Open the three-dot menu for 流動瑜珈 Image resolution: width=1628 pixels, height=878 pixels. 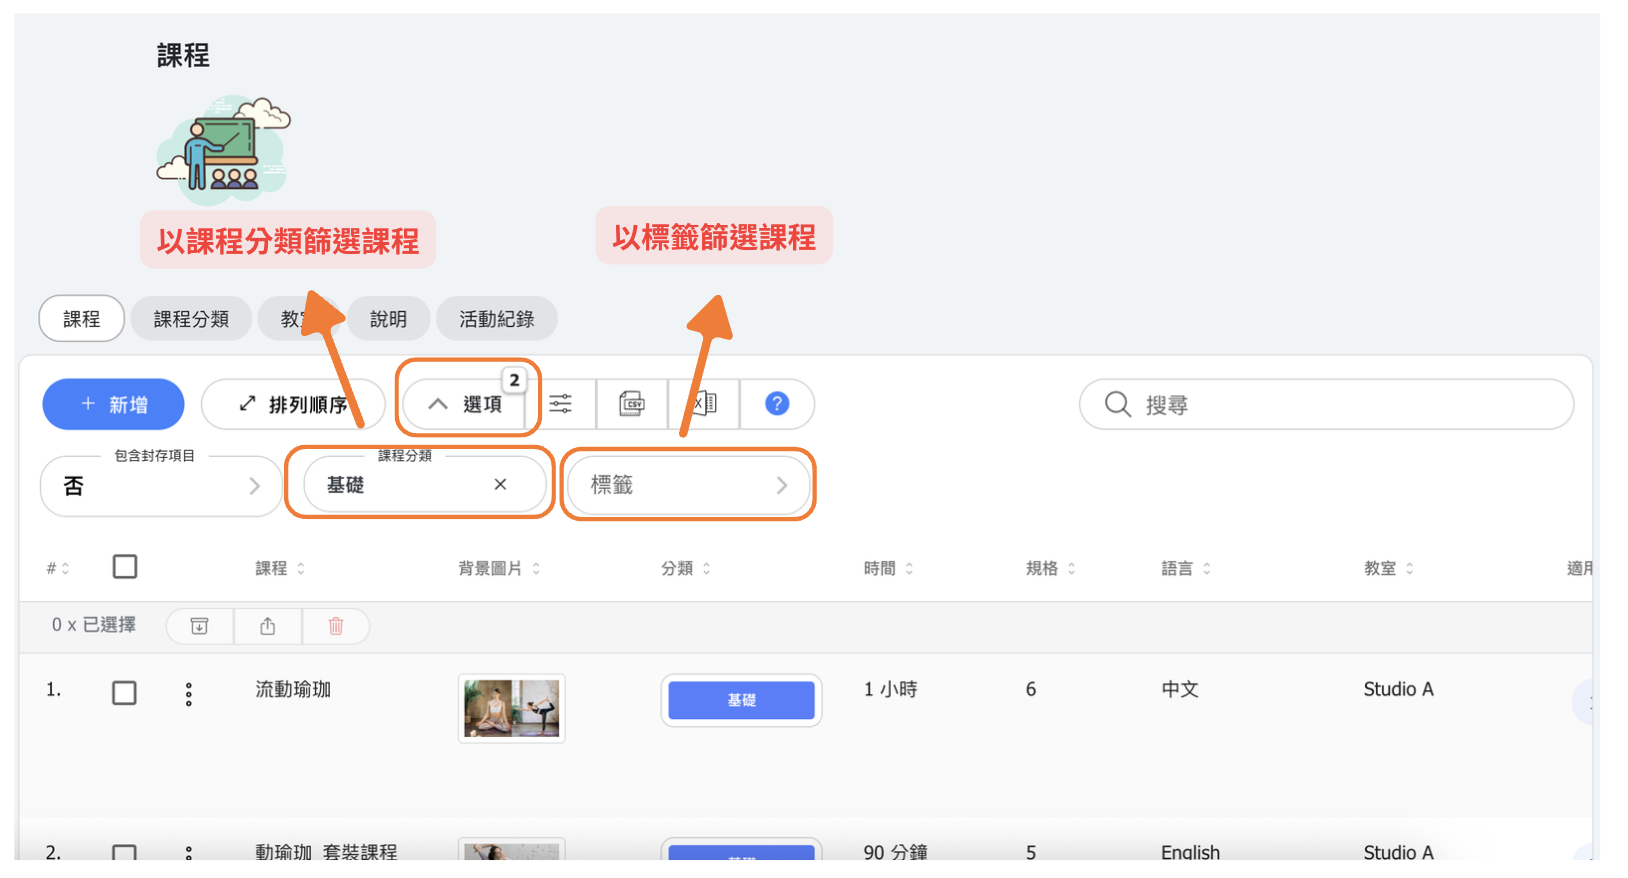click(189, 694)
